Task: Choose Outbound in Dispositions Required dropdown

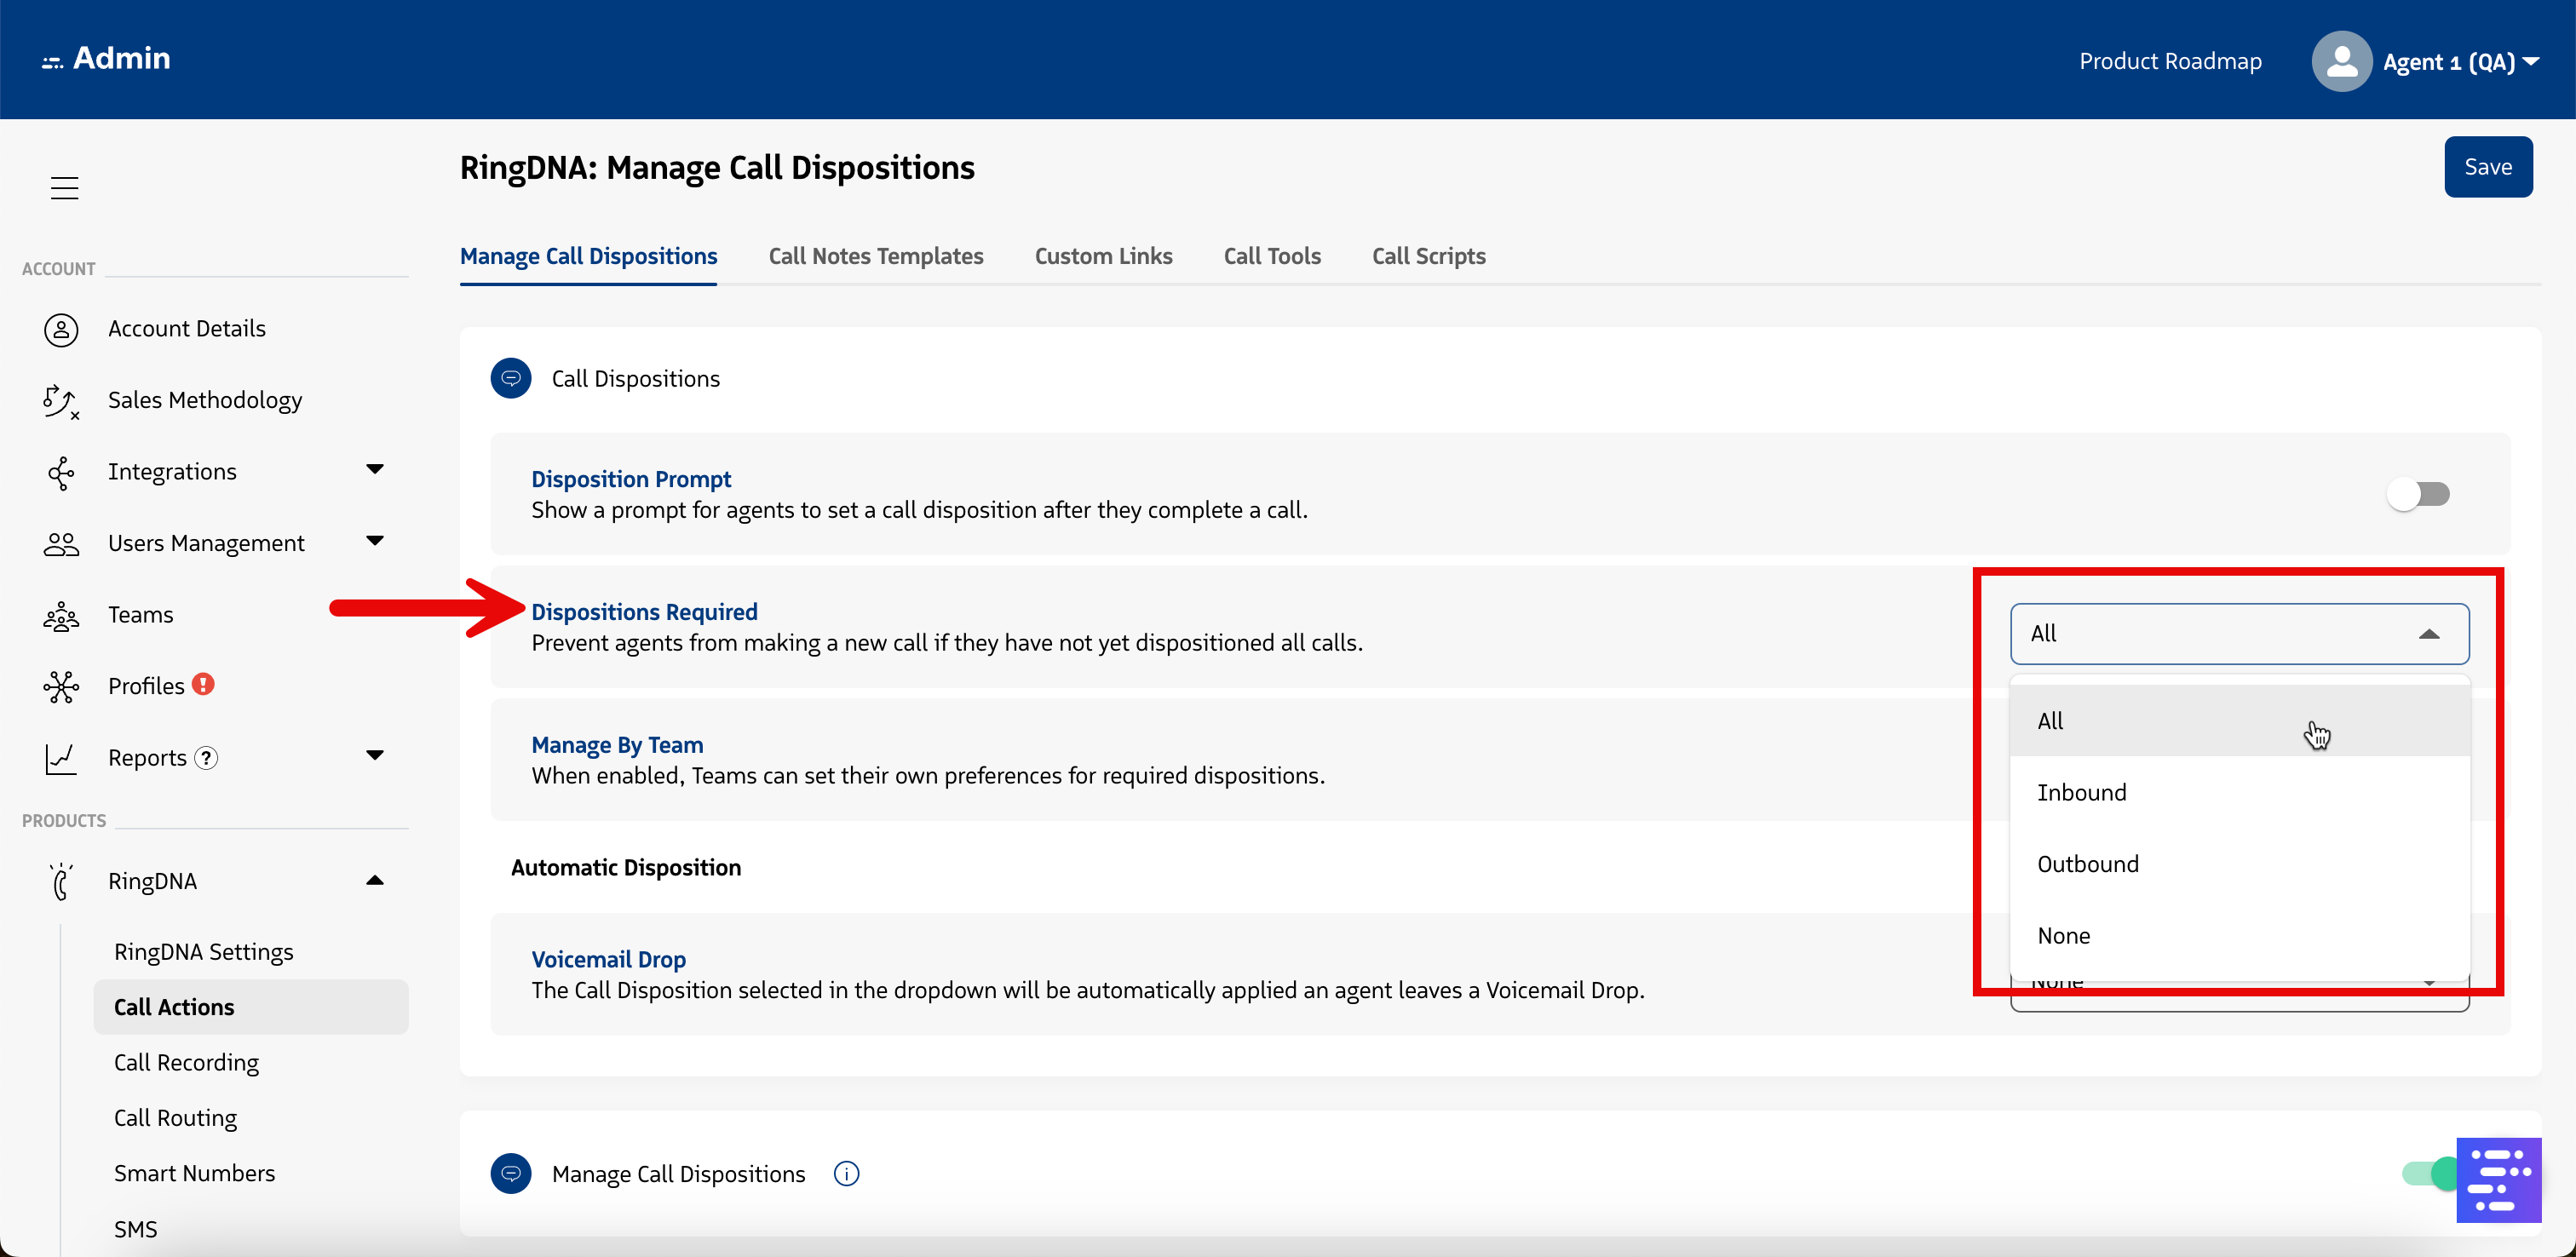Action: 2088,864
